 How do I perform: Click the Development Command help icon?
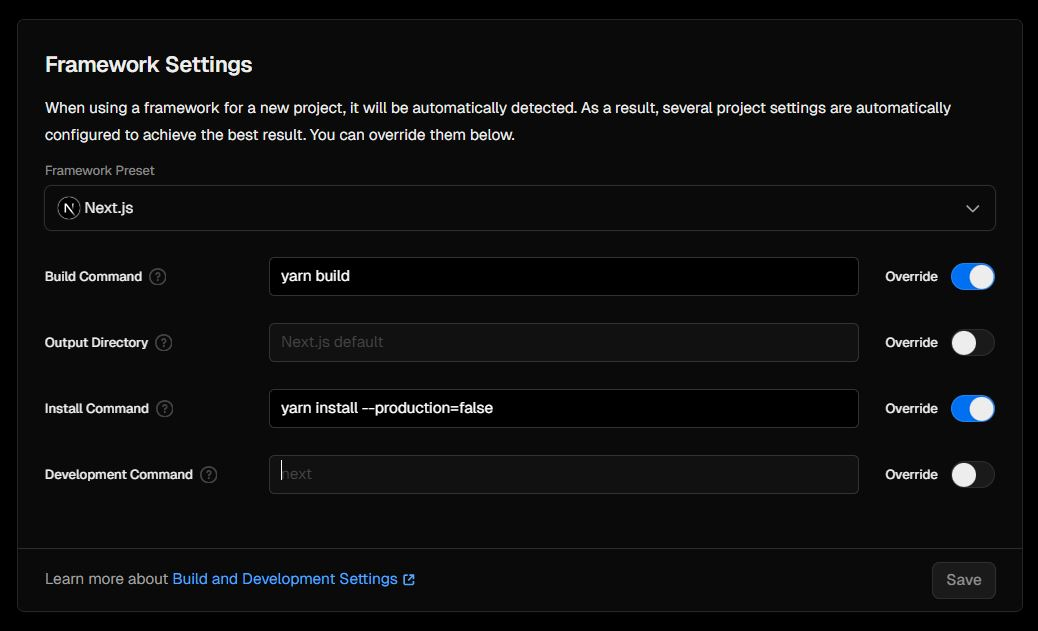click(209, 475)
